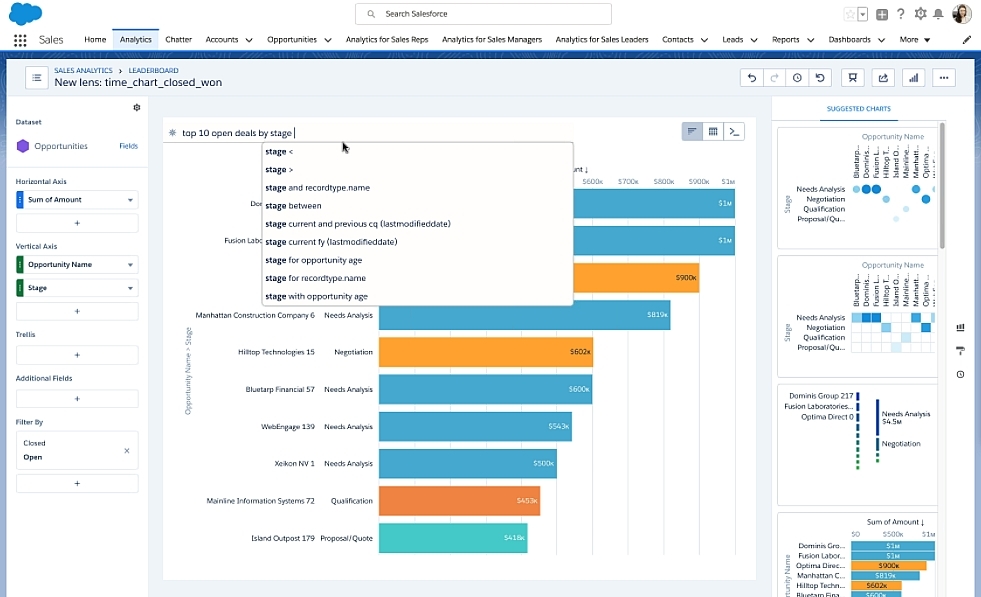Open the notifications bell

(x=938, y=14)
